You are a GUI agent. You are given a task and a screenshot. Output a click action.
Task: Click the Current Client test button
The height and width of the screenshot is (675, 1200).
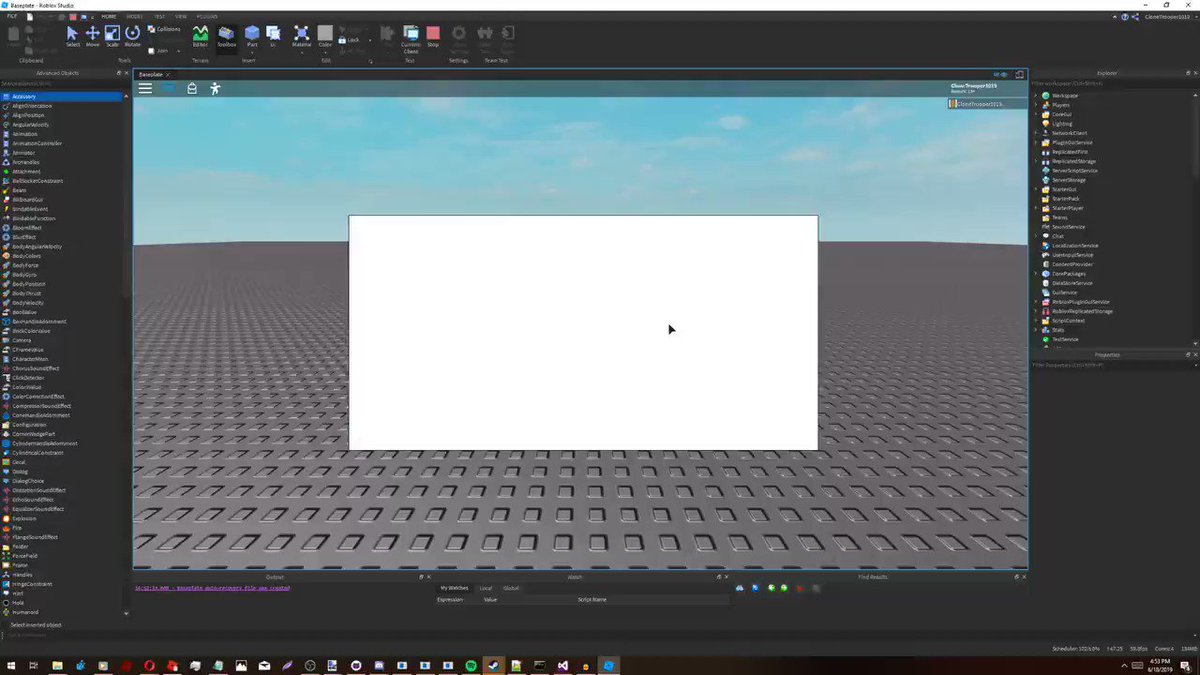pos(411,40)
